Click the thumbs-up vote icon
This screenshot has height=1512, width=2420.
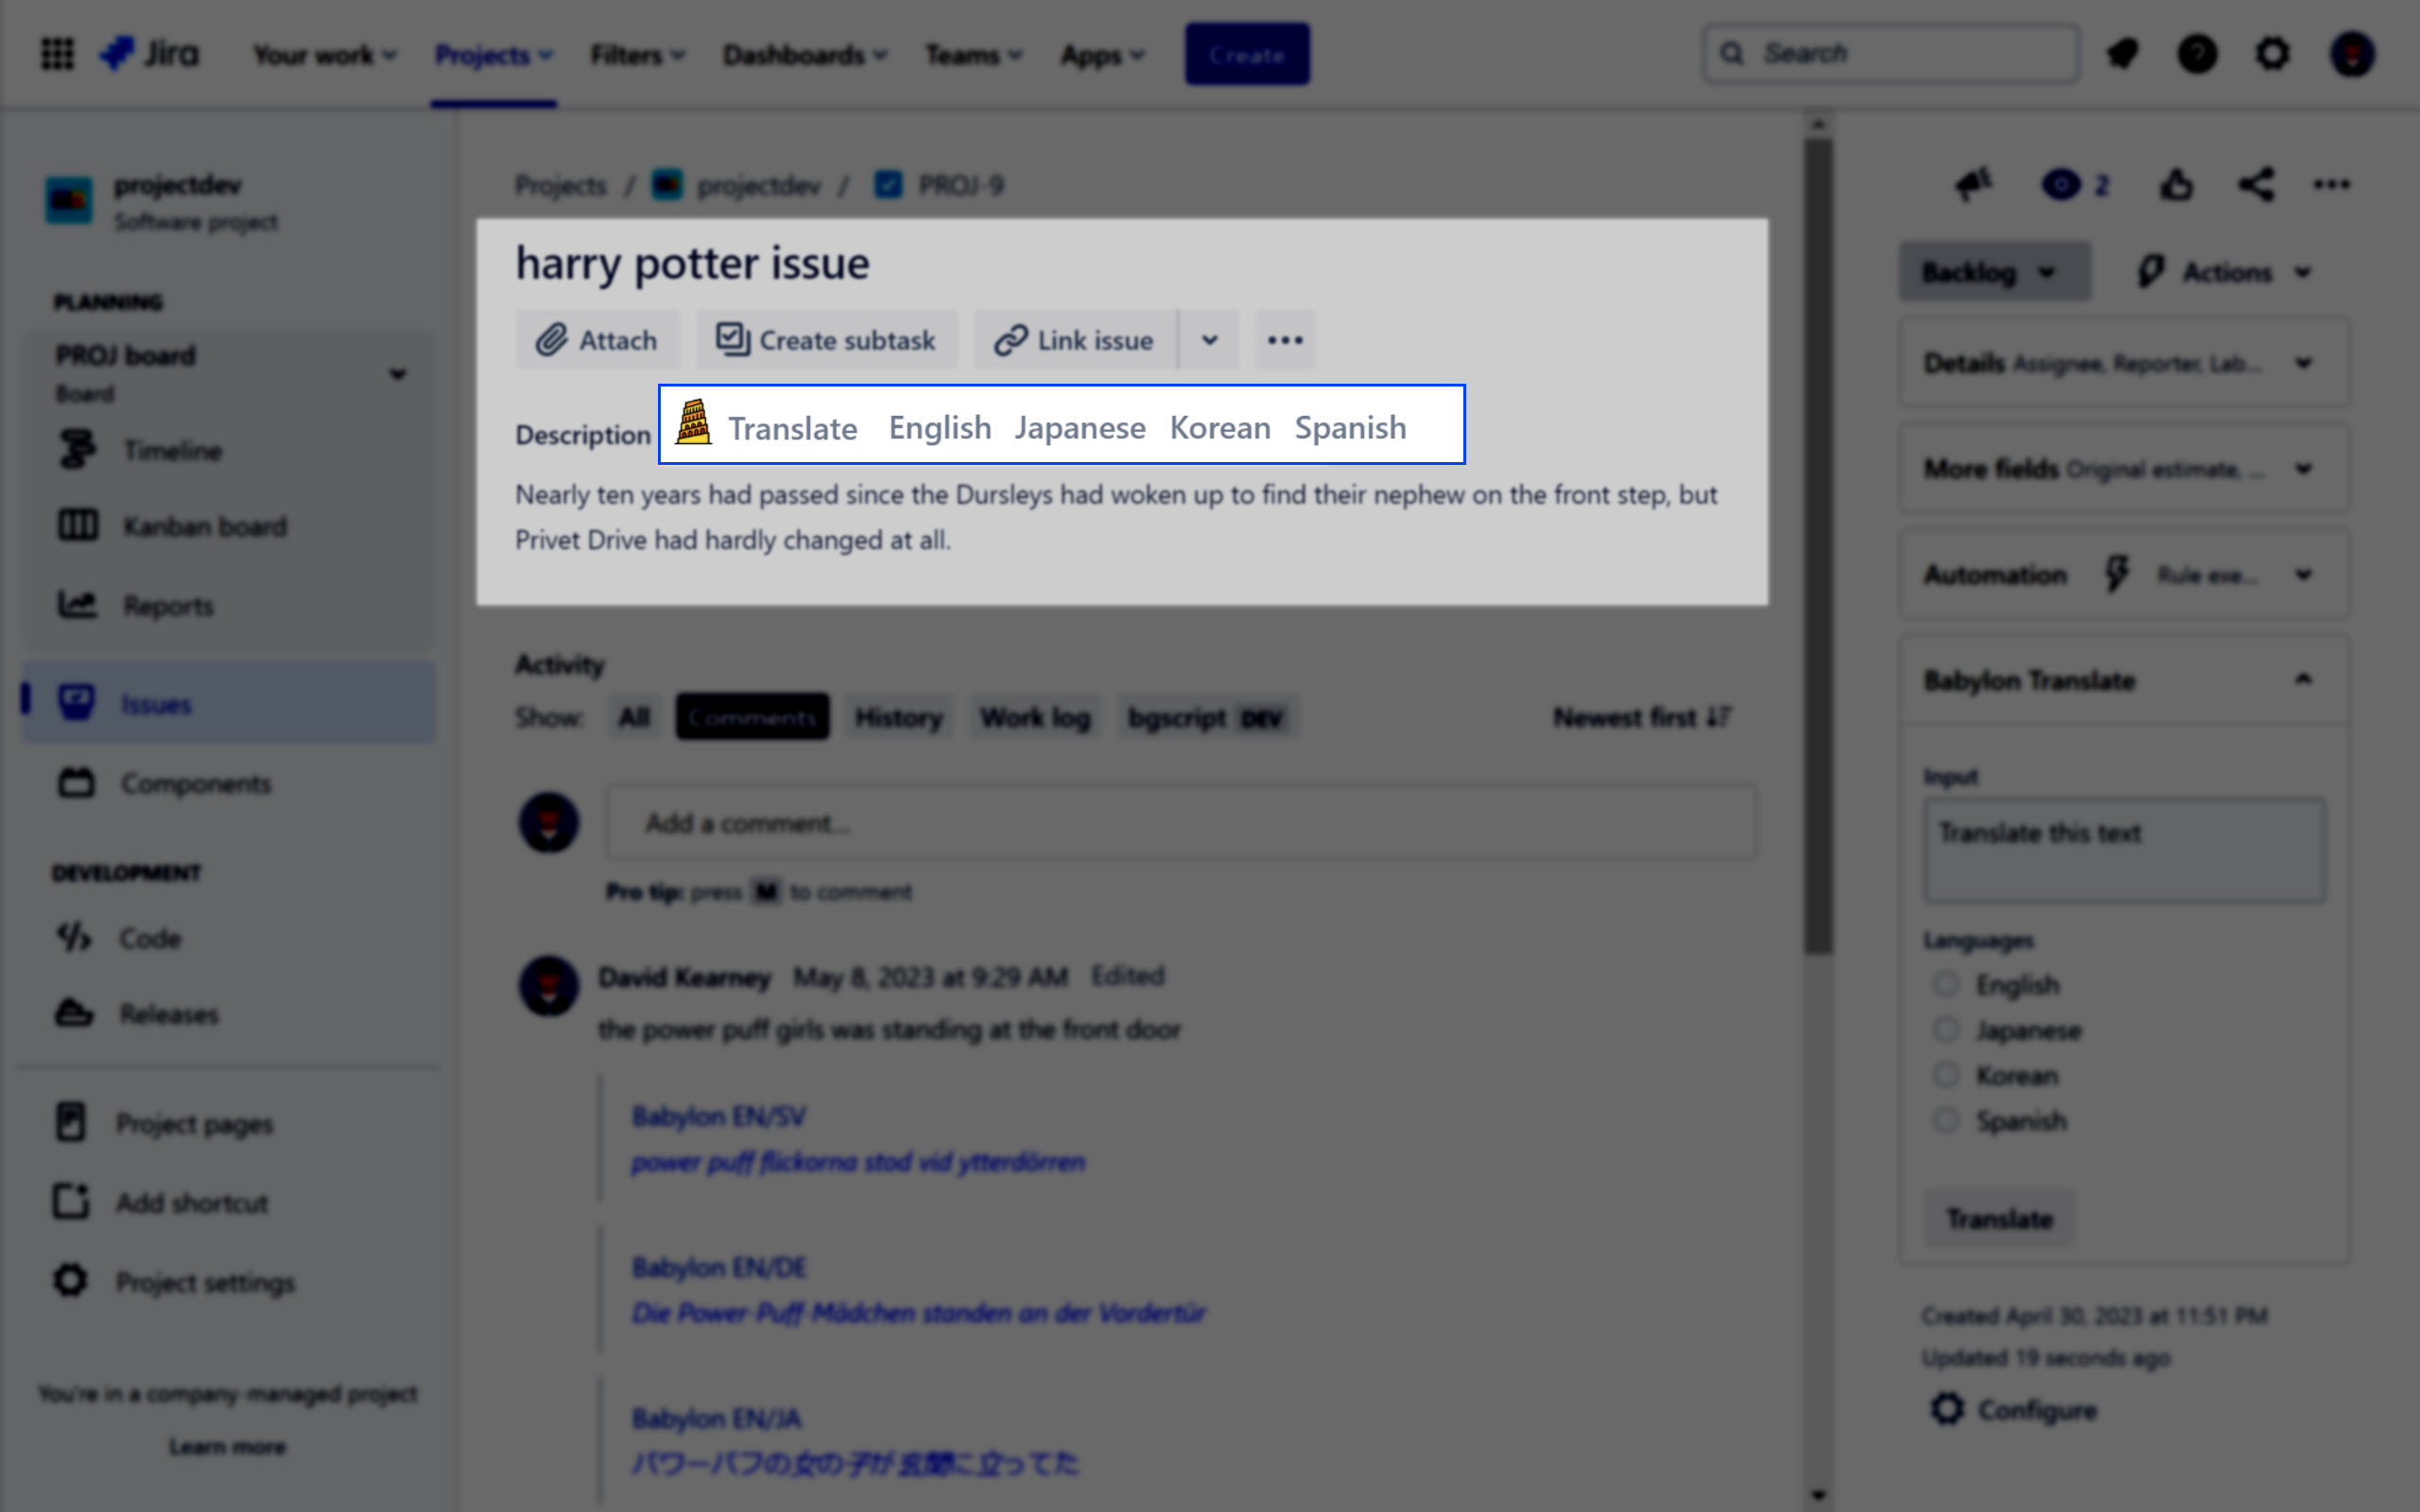2176,185
